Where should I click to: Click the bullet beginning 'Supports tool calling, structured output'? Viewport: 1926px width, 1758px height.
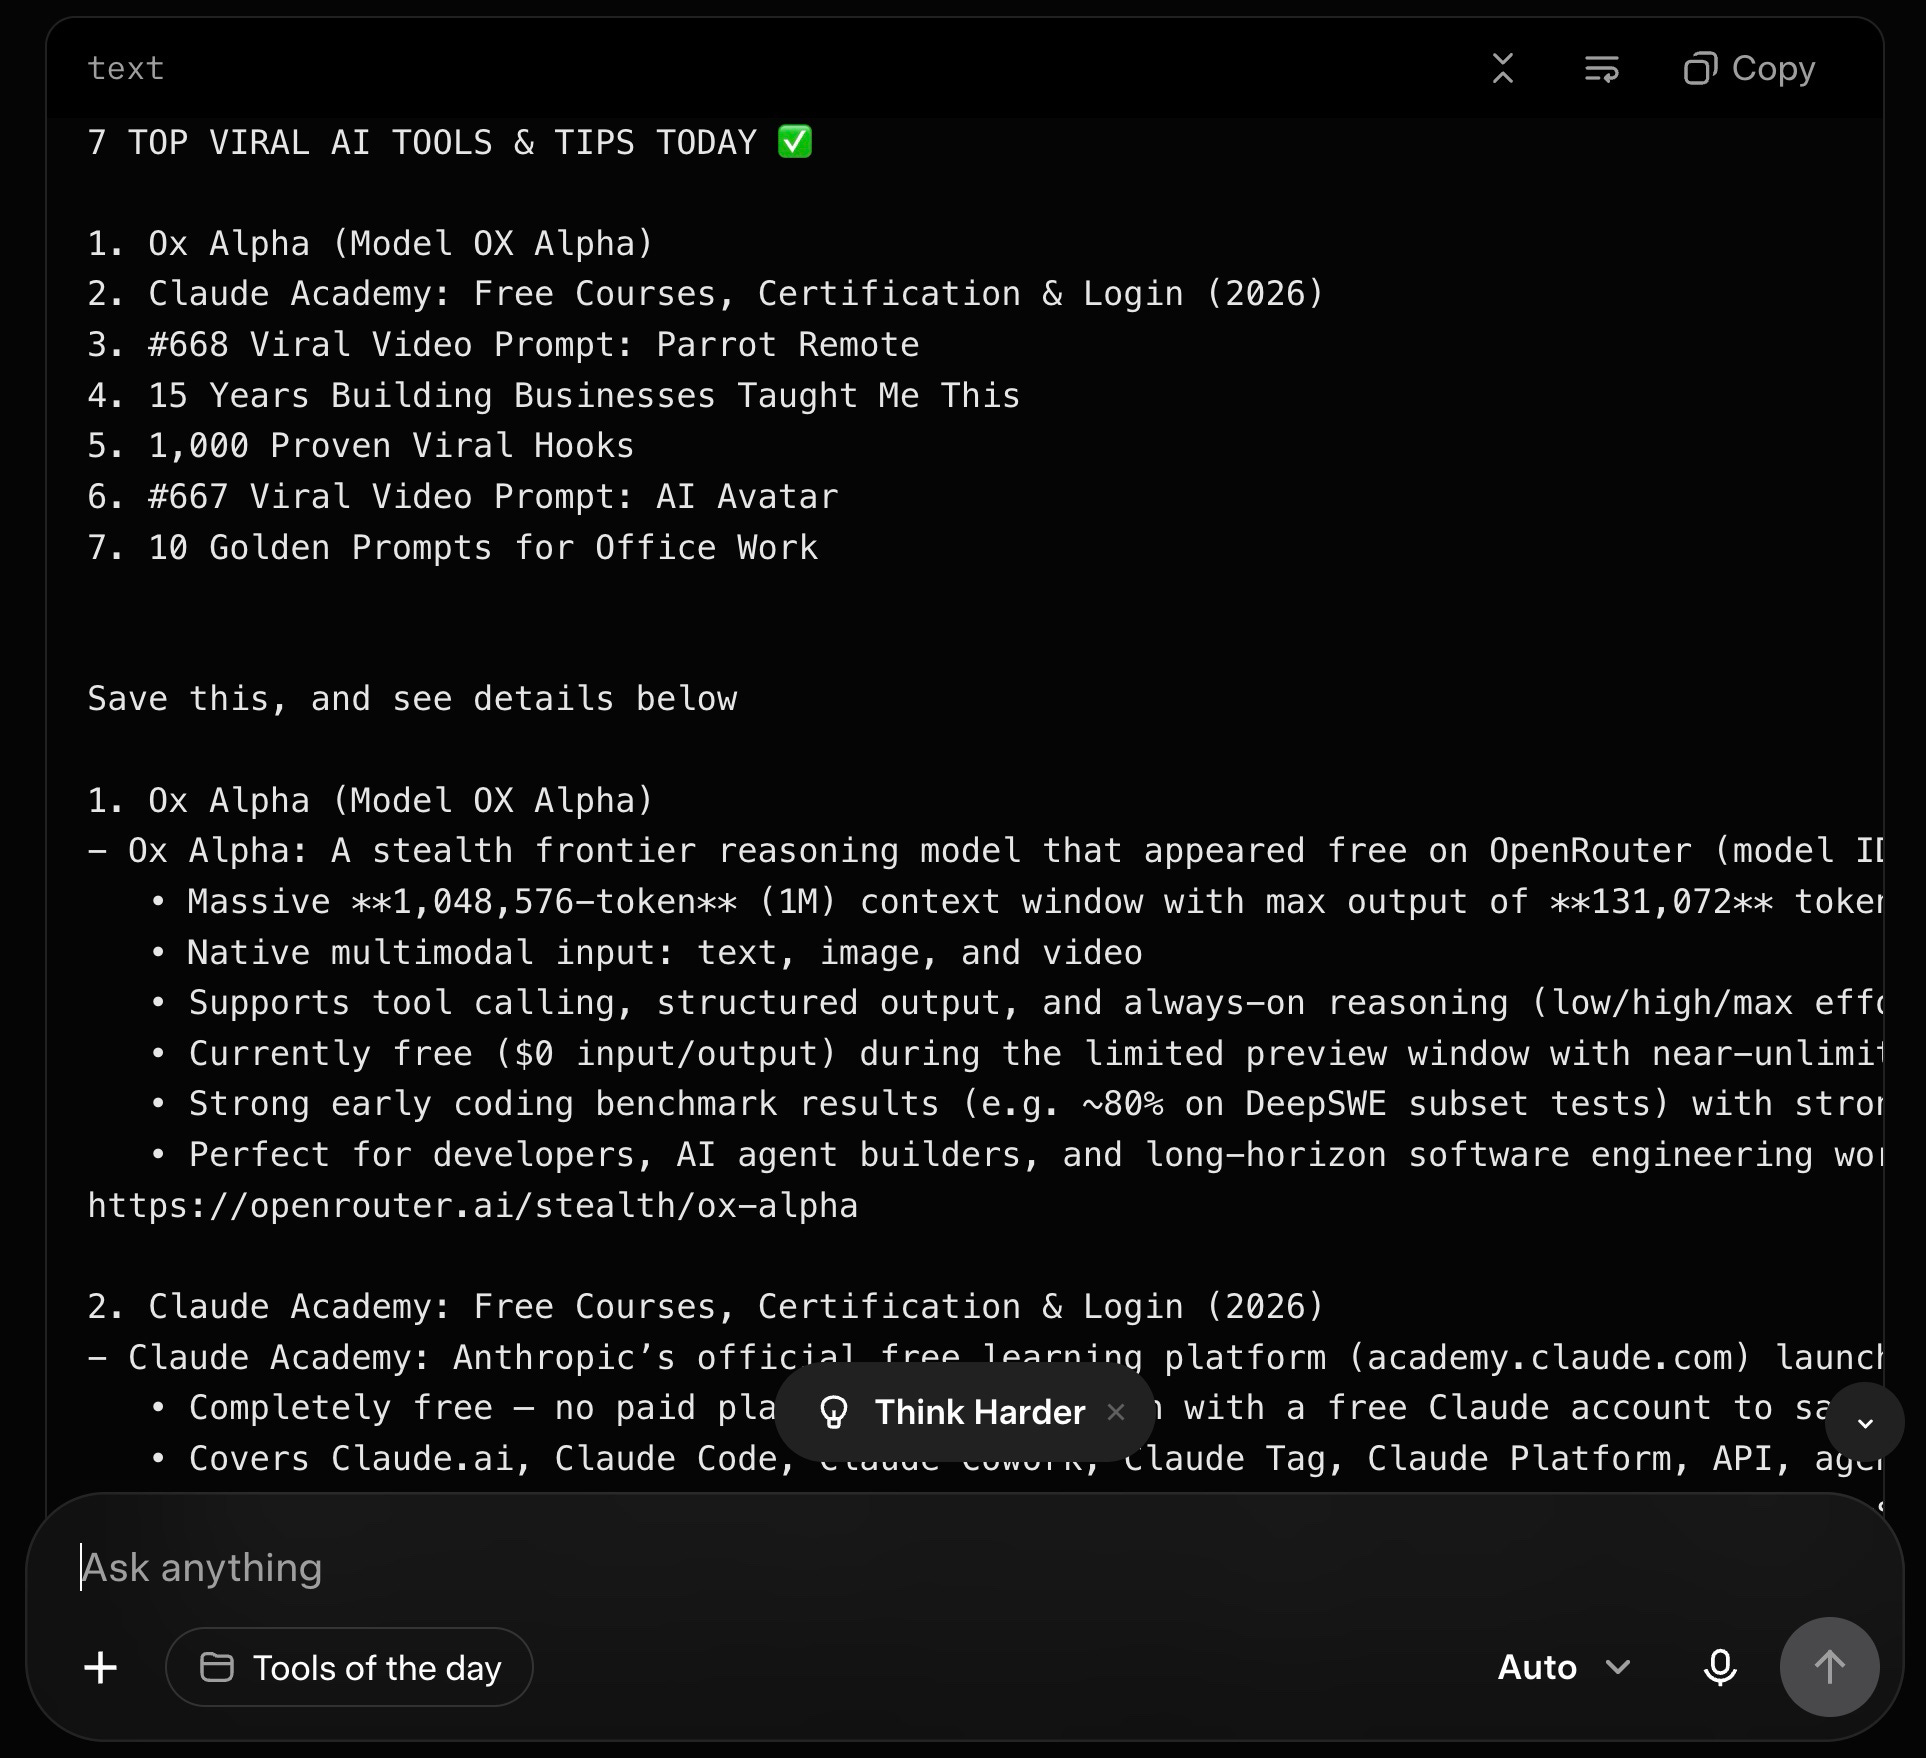point(1015,1003)
